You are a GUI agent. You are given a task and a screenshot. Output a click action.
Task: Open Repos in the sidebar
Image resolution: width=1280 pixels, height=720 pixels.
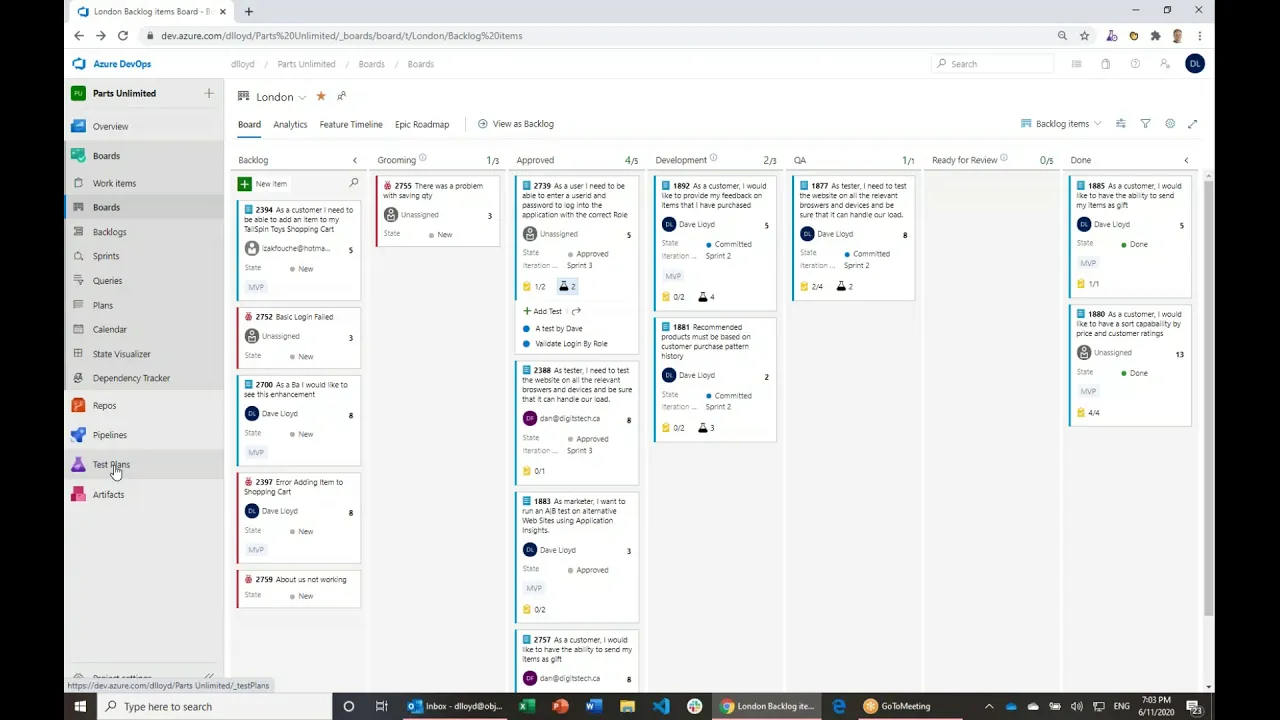pos(104,406)
